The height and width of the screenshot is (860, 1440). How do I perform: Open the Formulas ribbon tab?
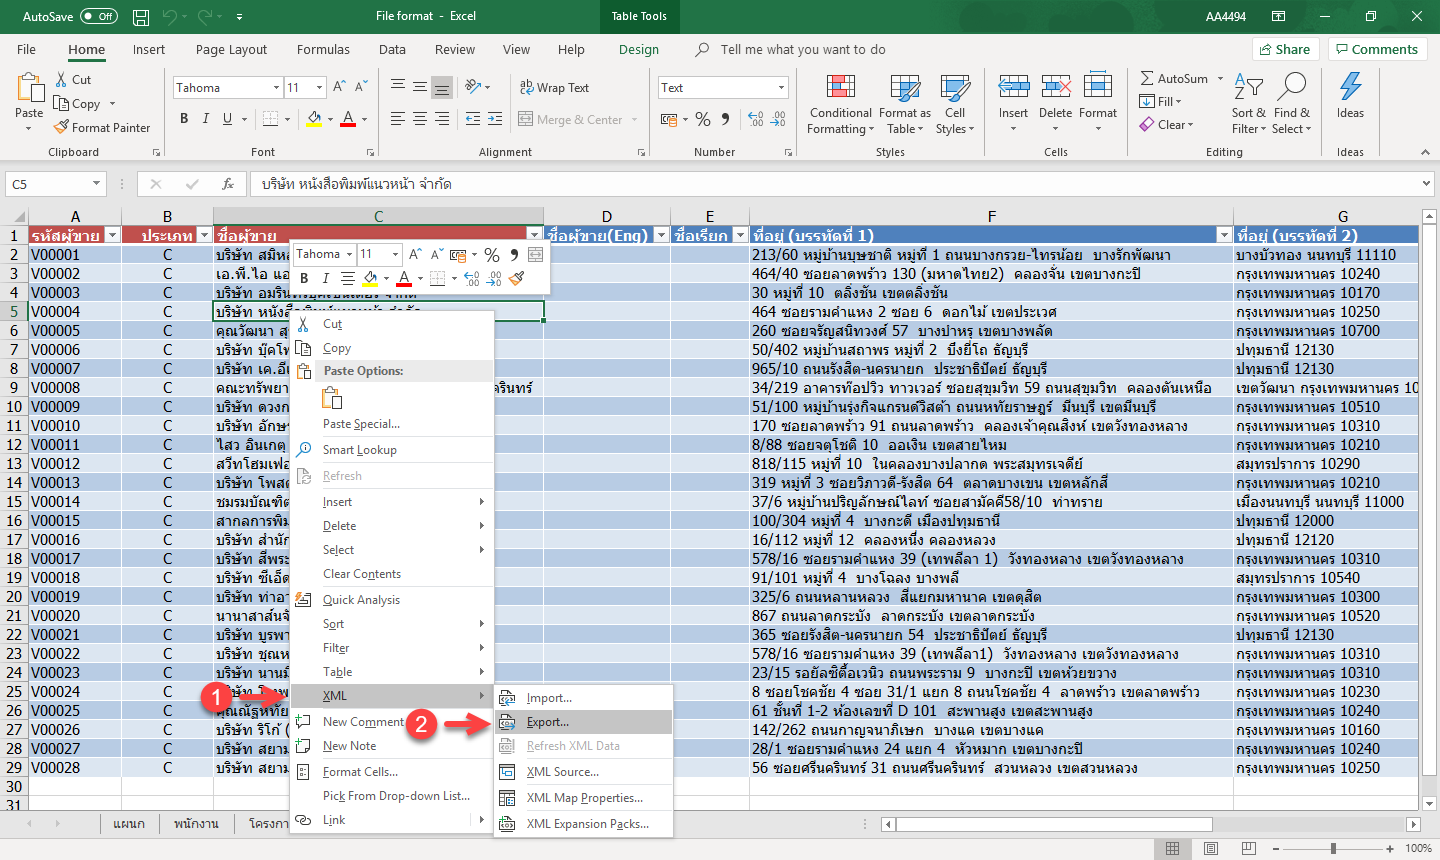(323, 49)
